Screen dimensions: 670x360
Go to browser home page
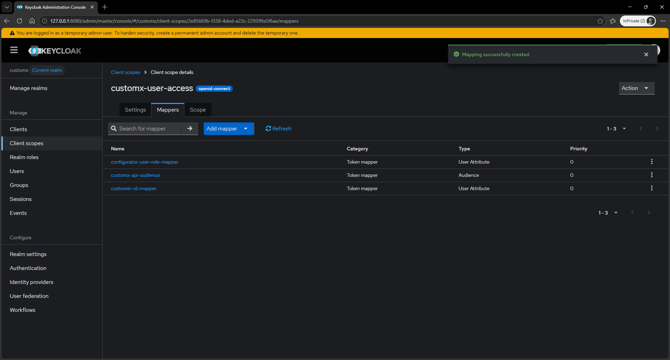[x=32, y=21]
